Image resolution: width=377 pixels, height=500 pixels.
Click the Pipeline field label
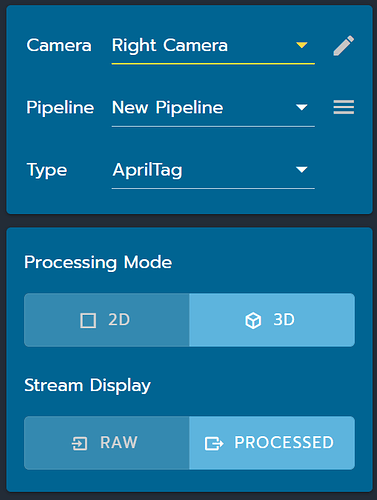(x=60, y=108)
